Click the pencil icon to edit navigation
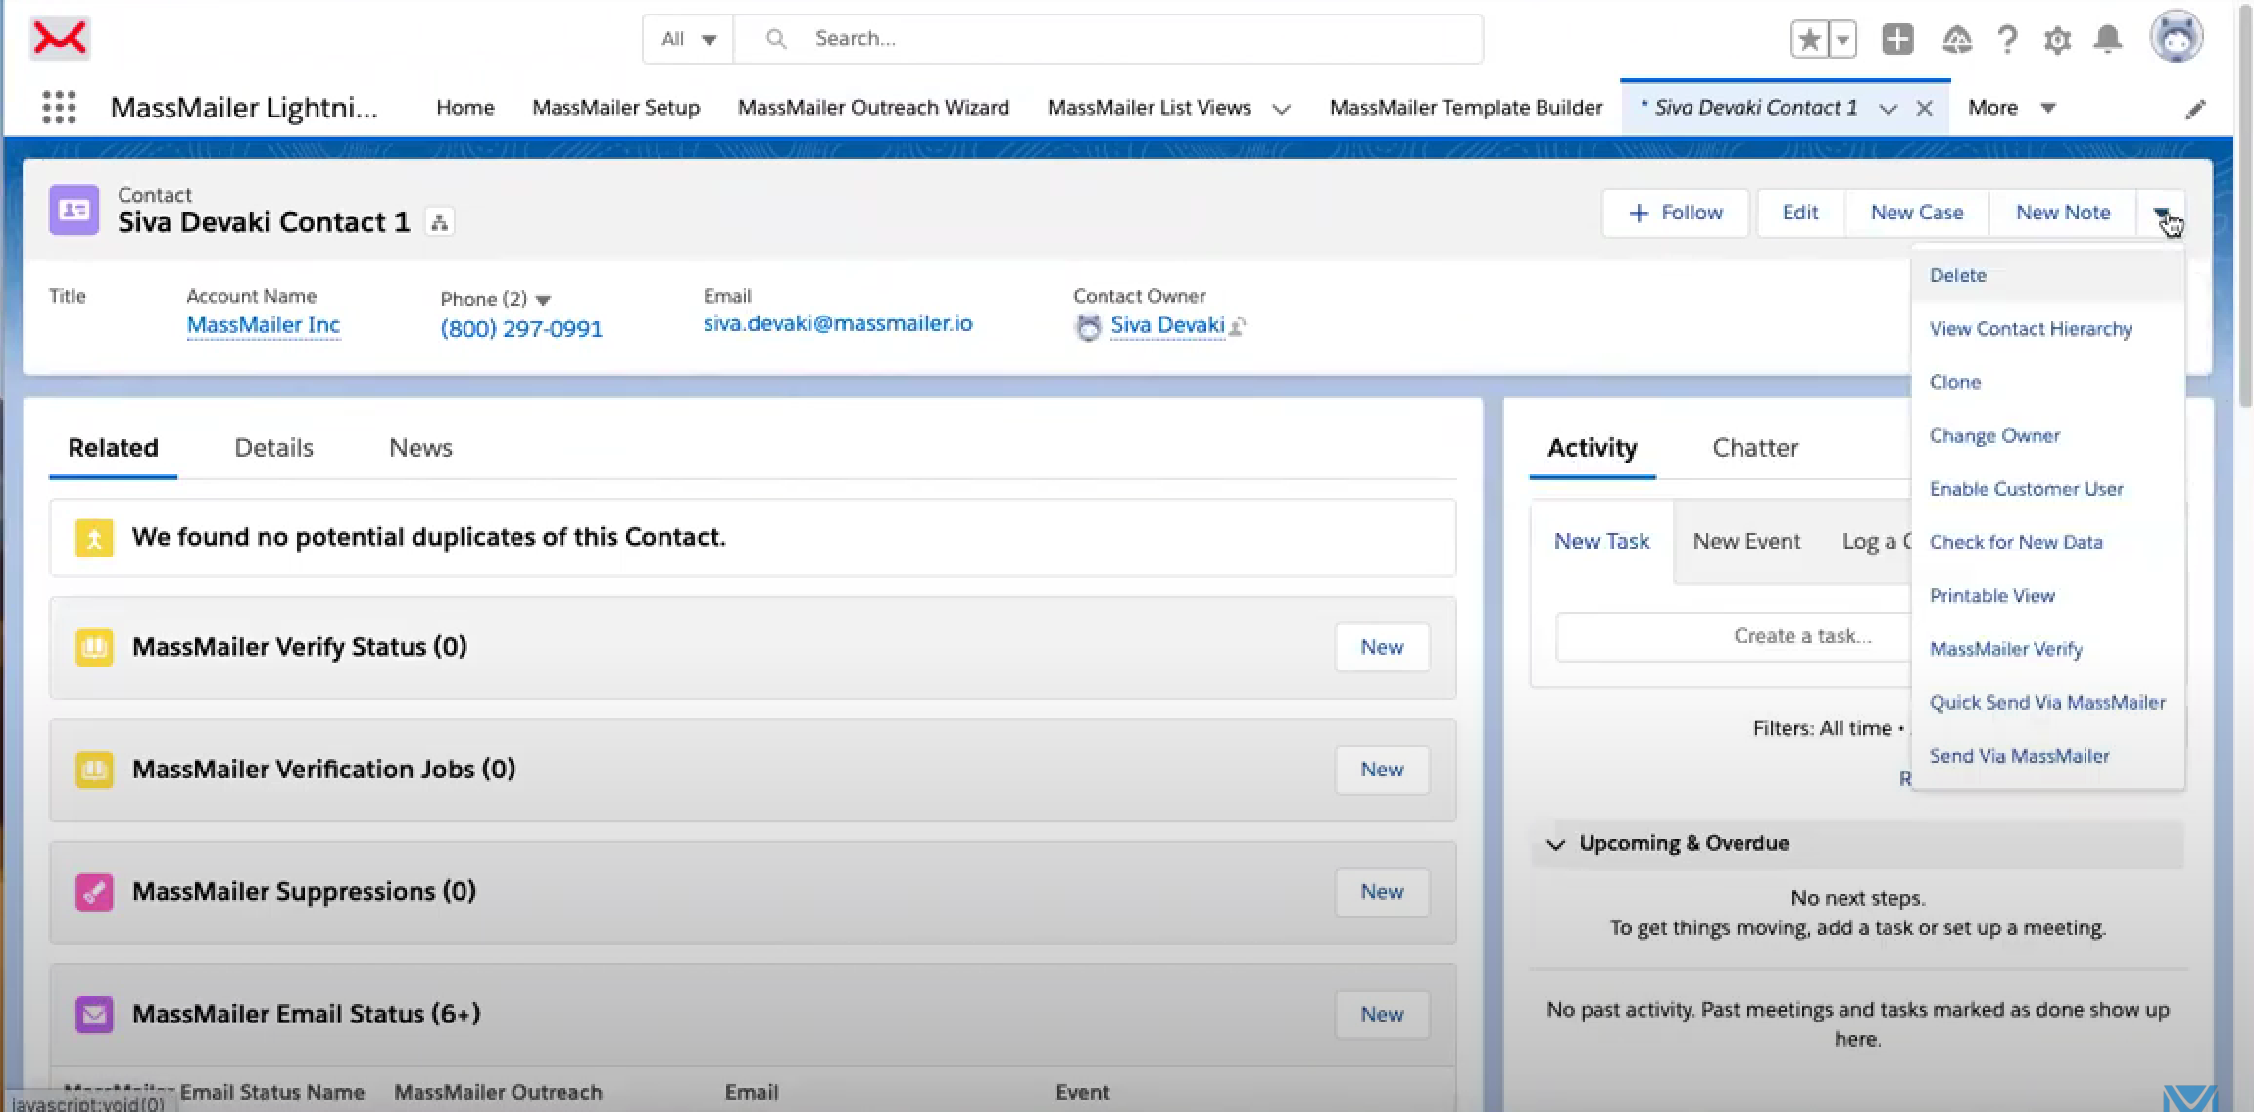The width and height of the screenshot is (2254, 1112). point(2195,108)
